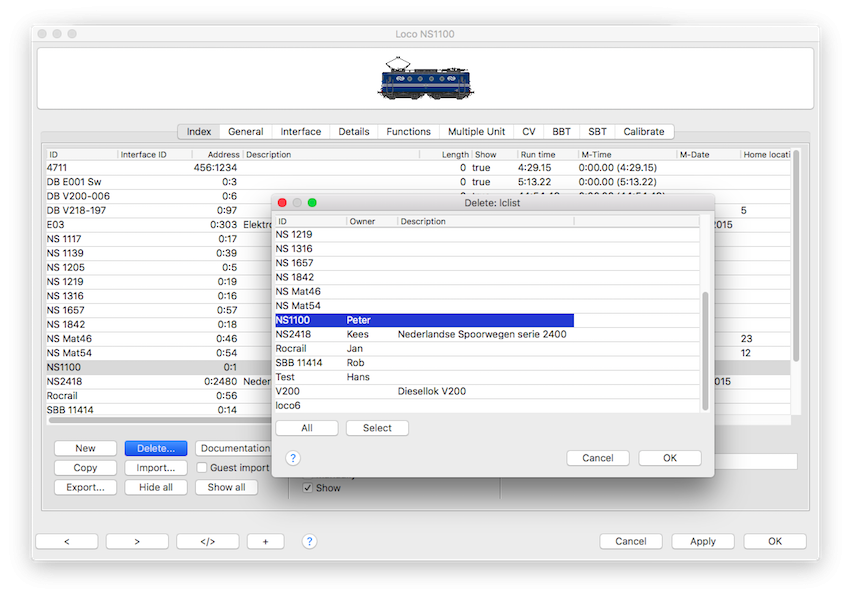Go to next loco with the > button
The image size is (851, 598).
click(137, 541)
